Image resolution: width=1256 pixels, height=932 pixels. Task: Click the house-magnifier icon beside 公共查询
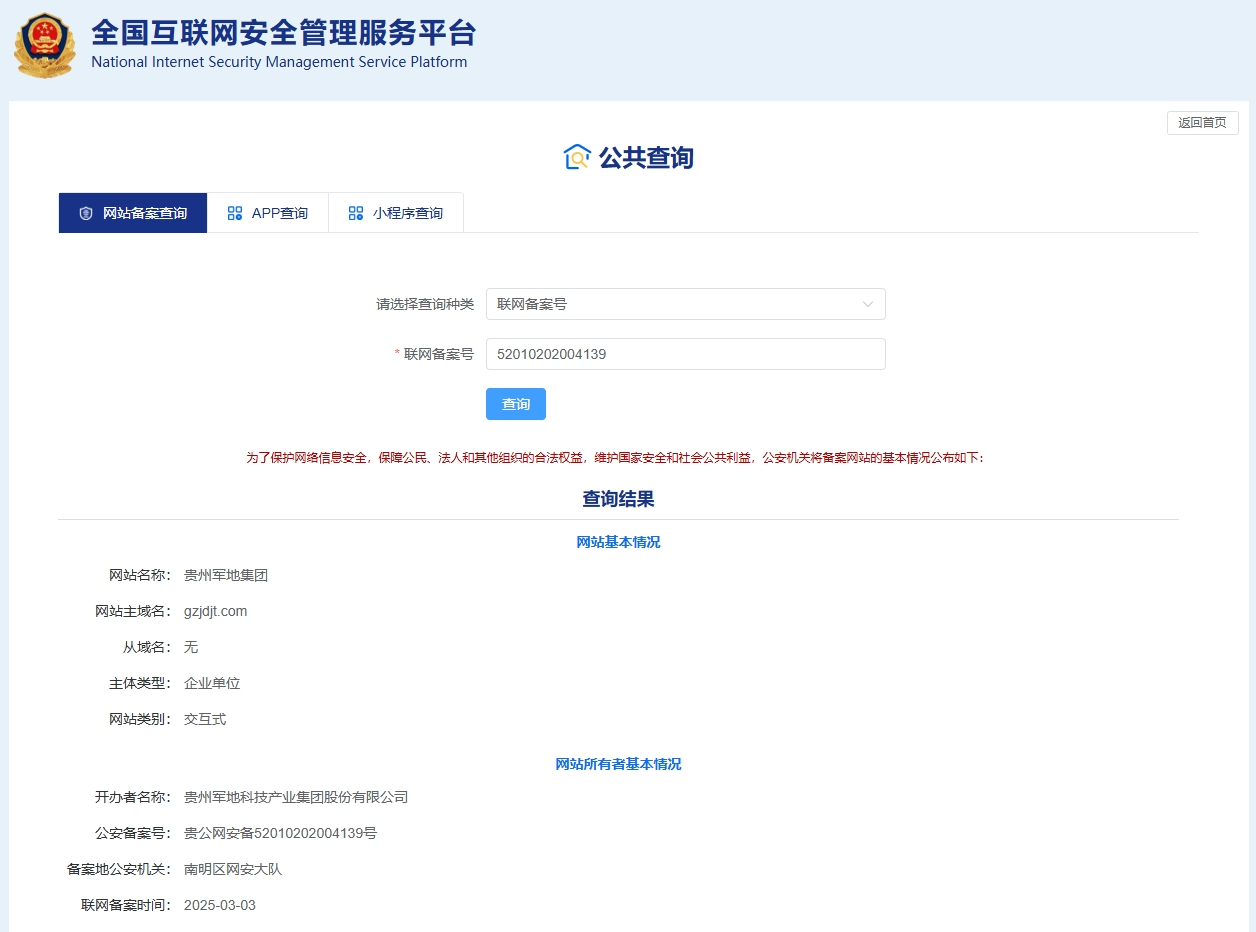pyautogui.click(x=577, y=157)
